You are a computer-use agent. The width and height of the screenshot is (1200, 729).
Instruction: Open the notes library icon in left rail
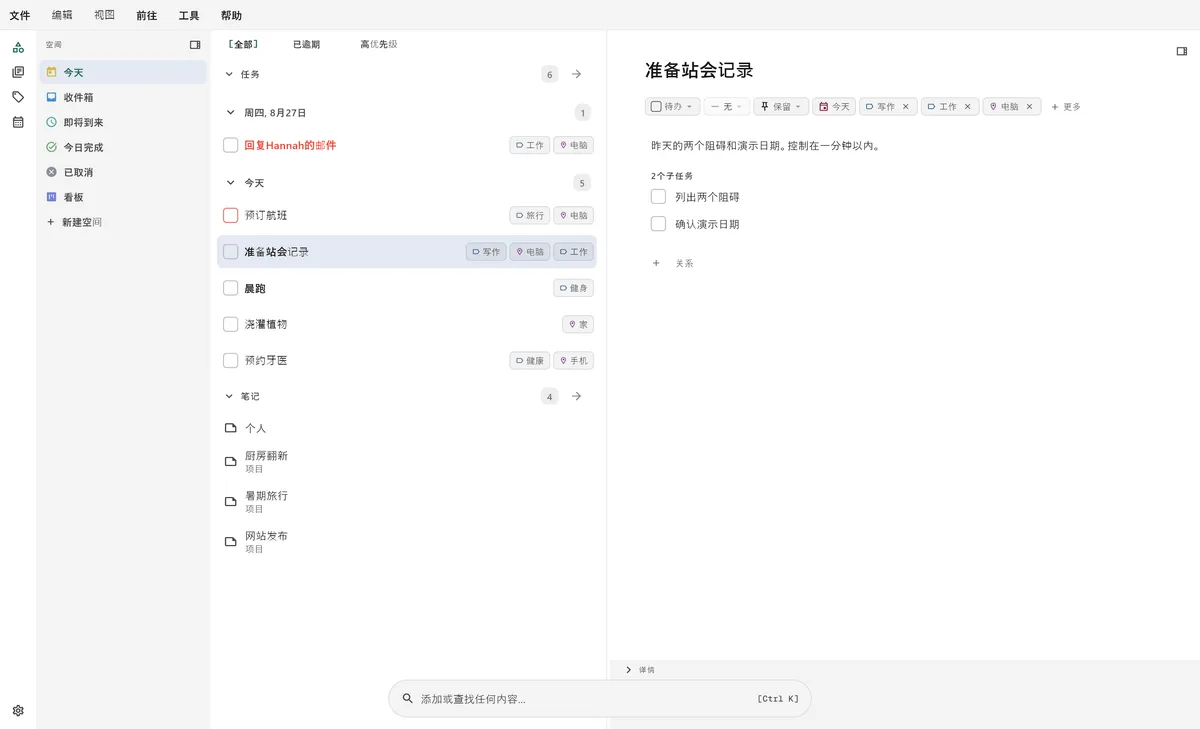click(x=18, y=72)
